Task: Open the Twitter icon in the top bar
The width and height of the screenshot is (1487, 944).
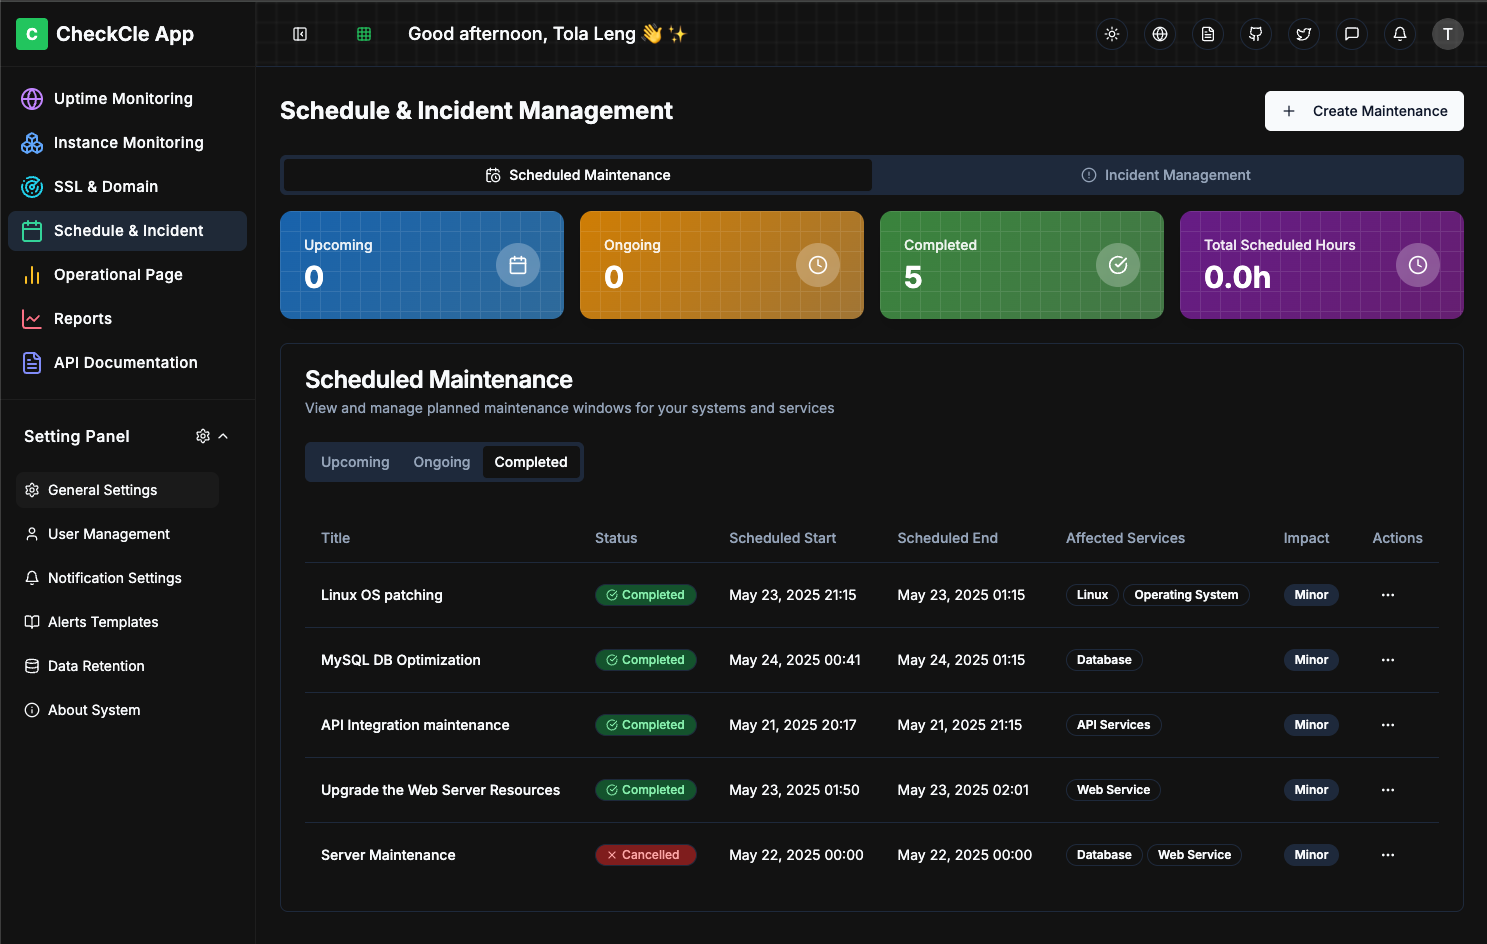Action: (1303, 33)
